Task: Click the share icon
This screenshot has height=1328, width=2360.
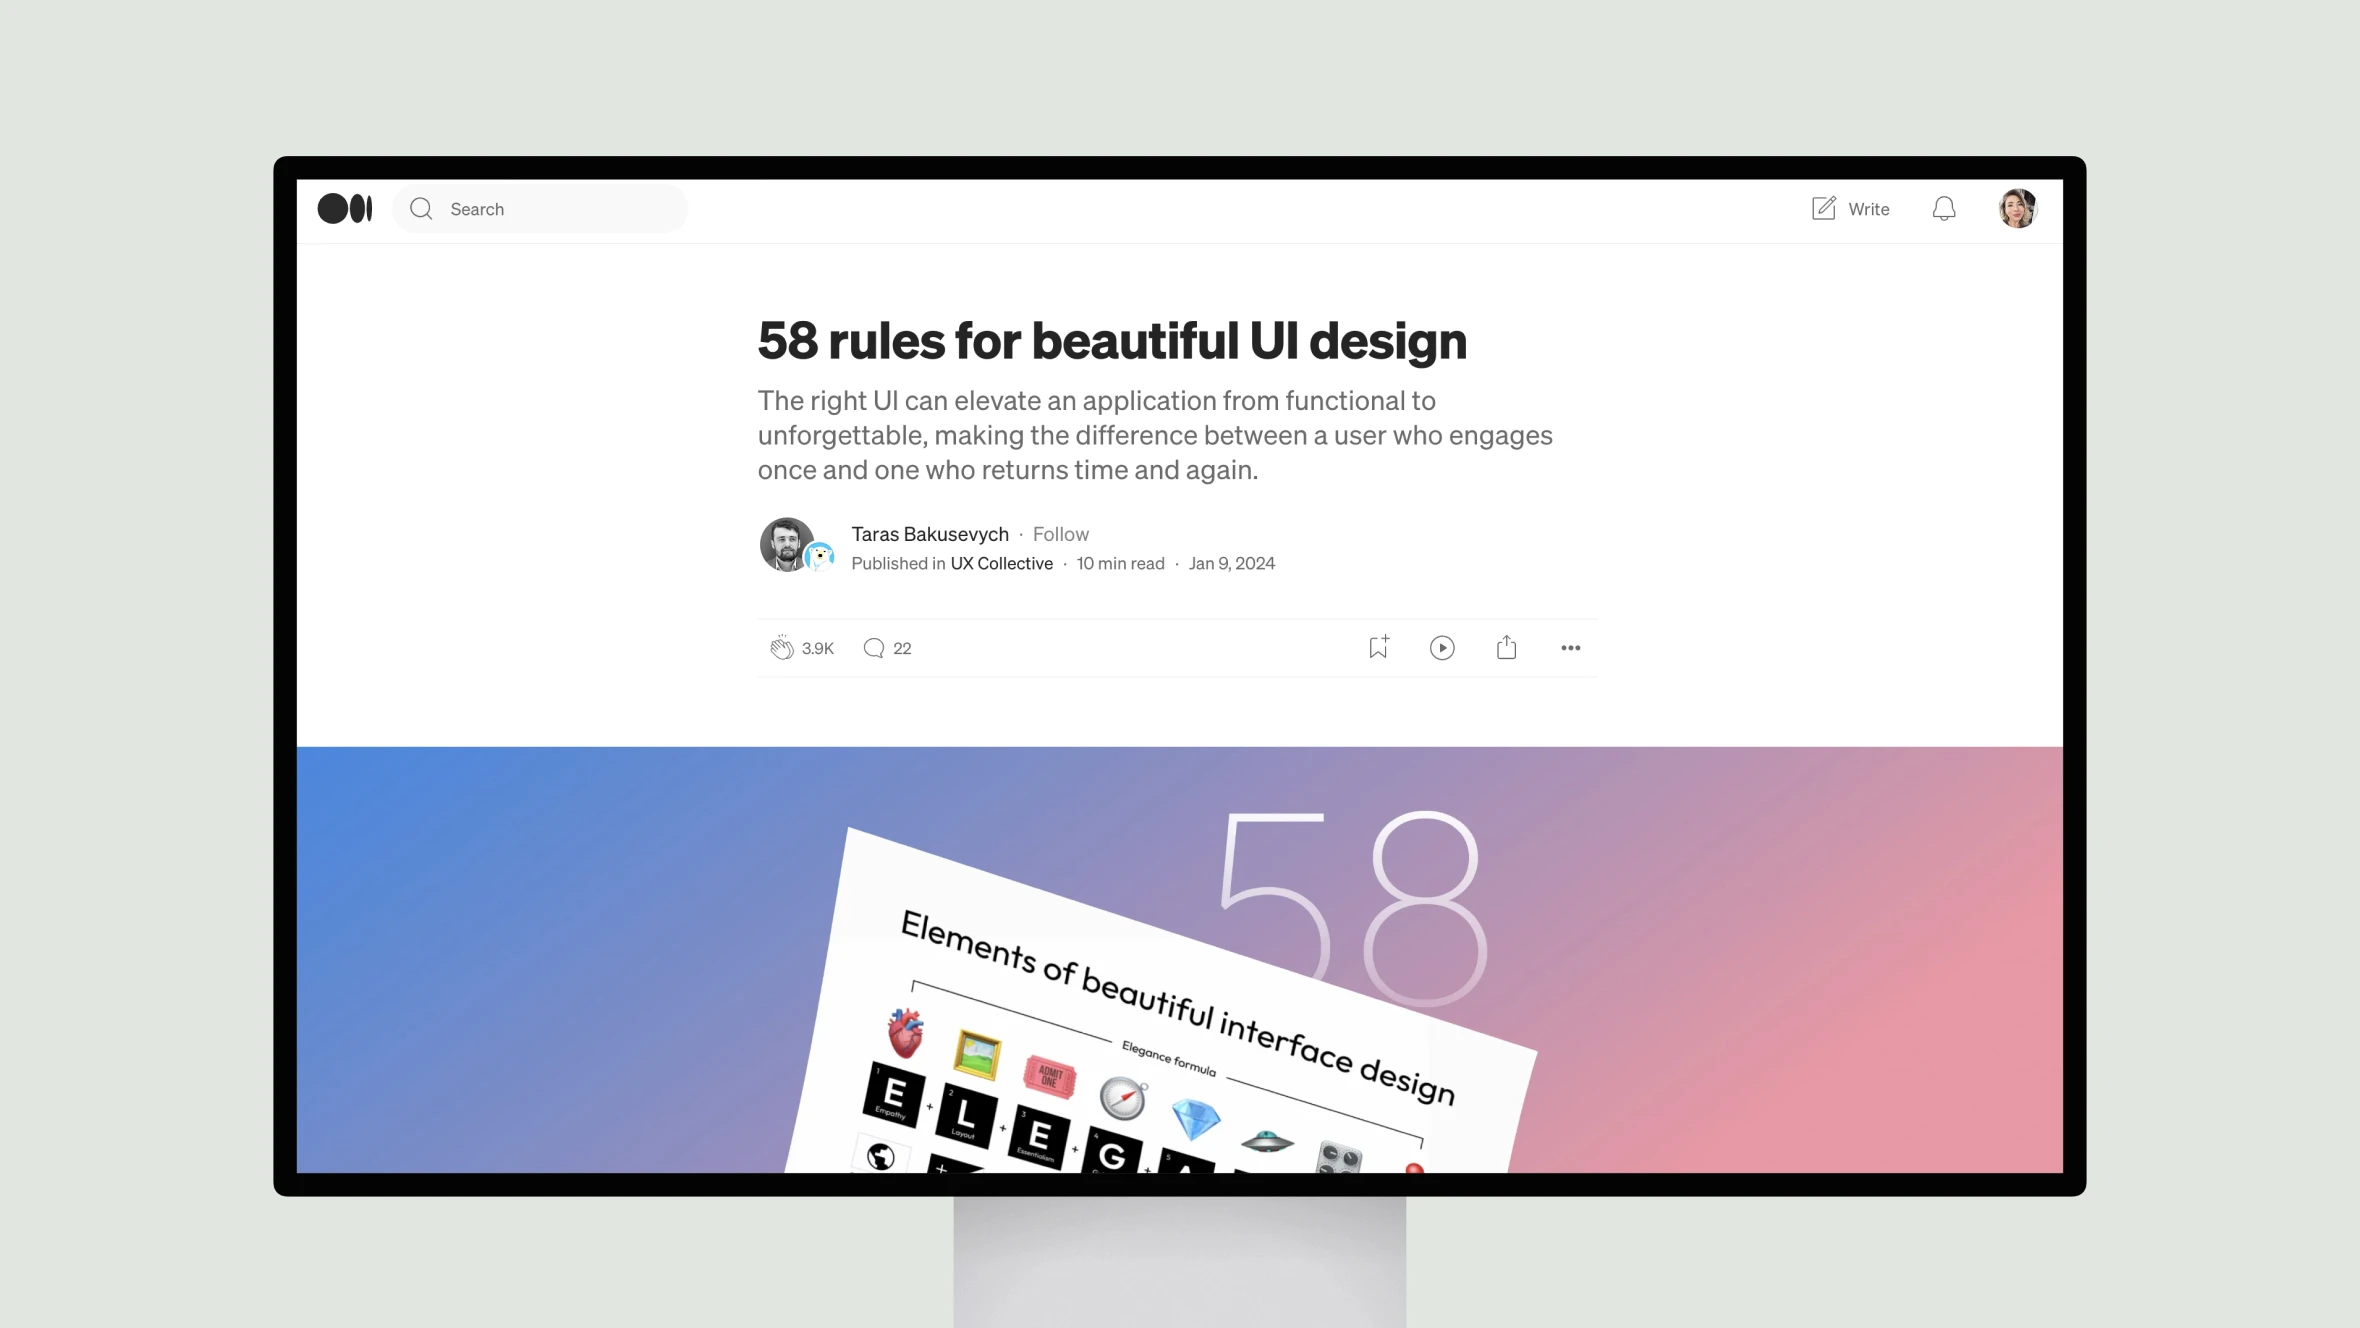Action: click(x=1506, y=647)
